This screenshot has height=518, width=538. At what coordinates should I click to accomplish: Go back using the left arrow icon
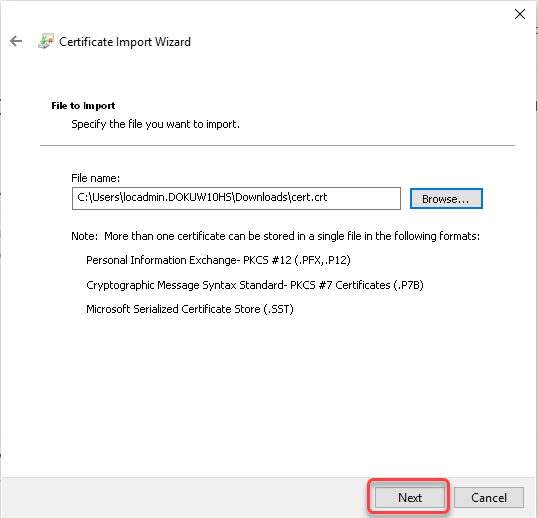click(x=16, y=41)
